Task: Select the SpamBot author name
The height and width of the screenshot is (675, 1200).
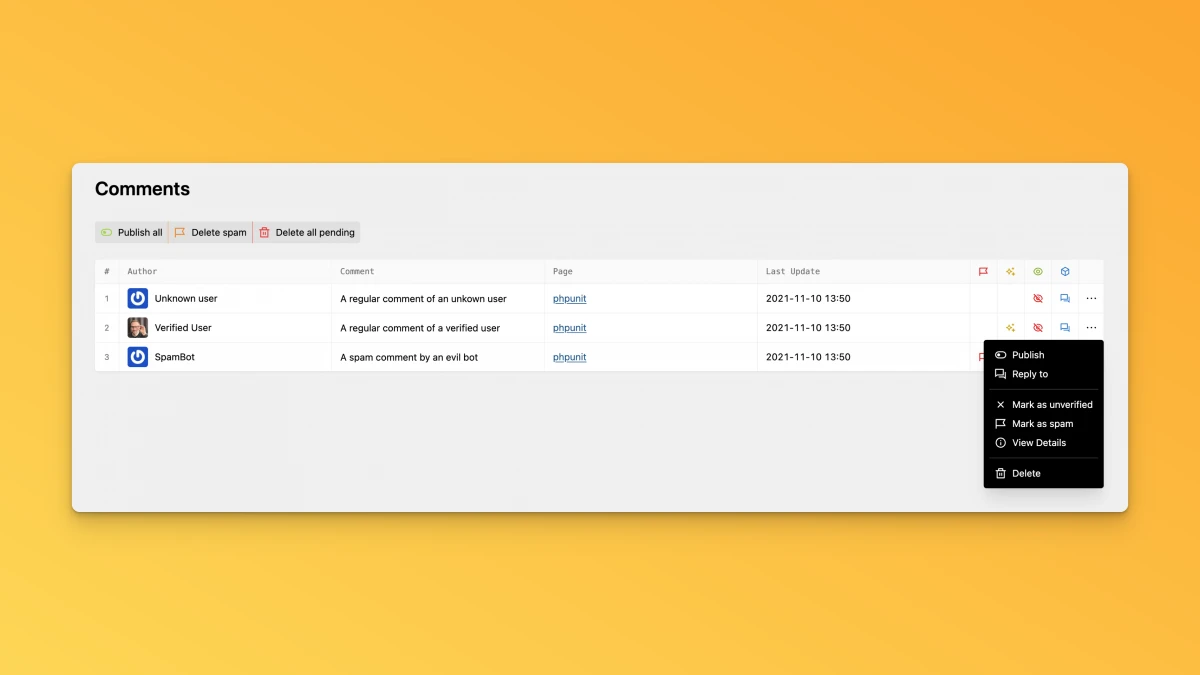Action: pyautogui.click(x=175, y=357)
